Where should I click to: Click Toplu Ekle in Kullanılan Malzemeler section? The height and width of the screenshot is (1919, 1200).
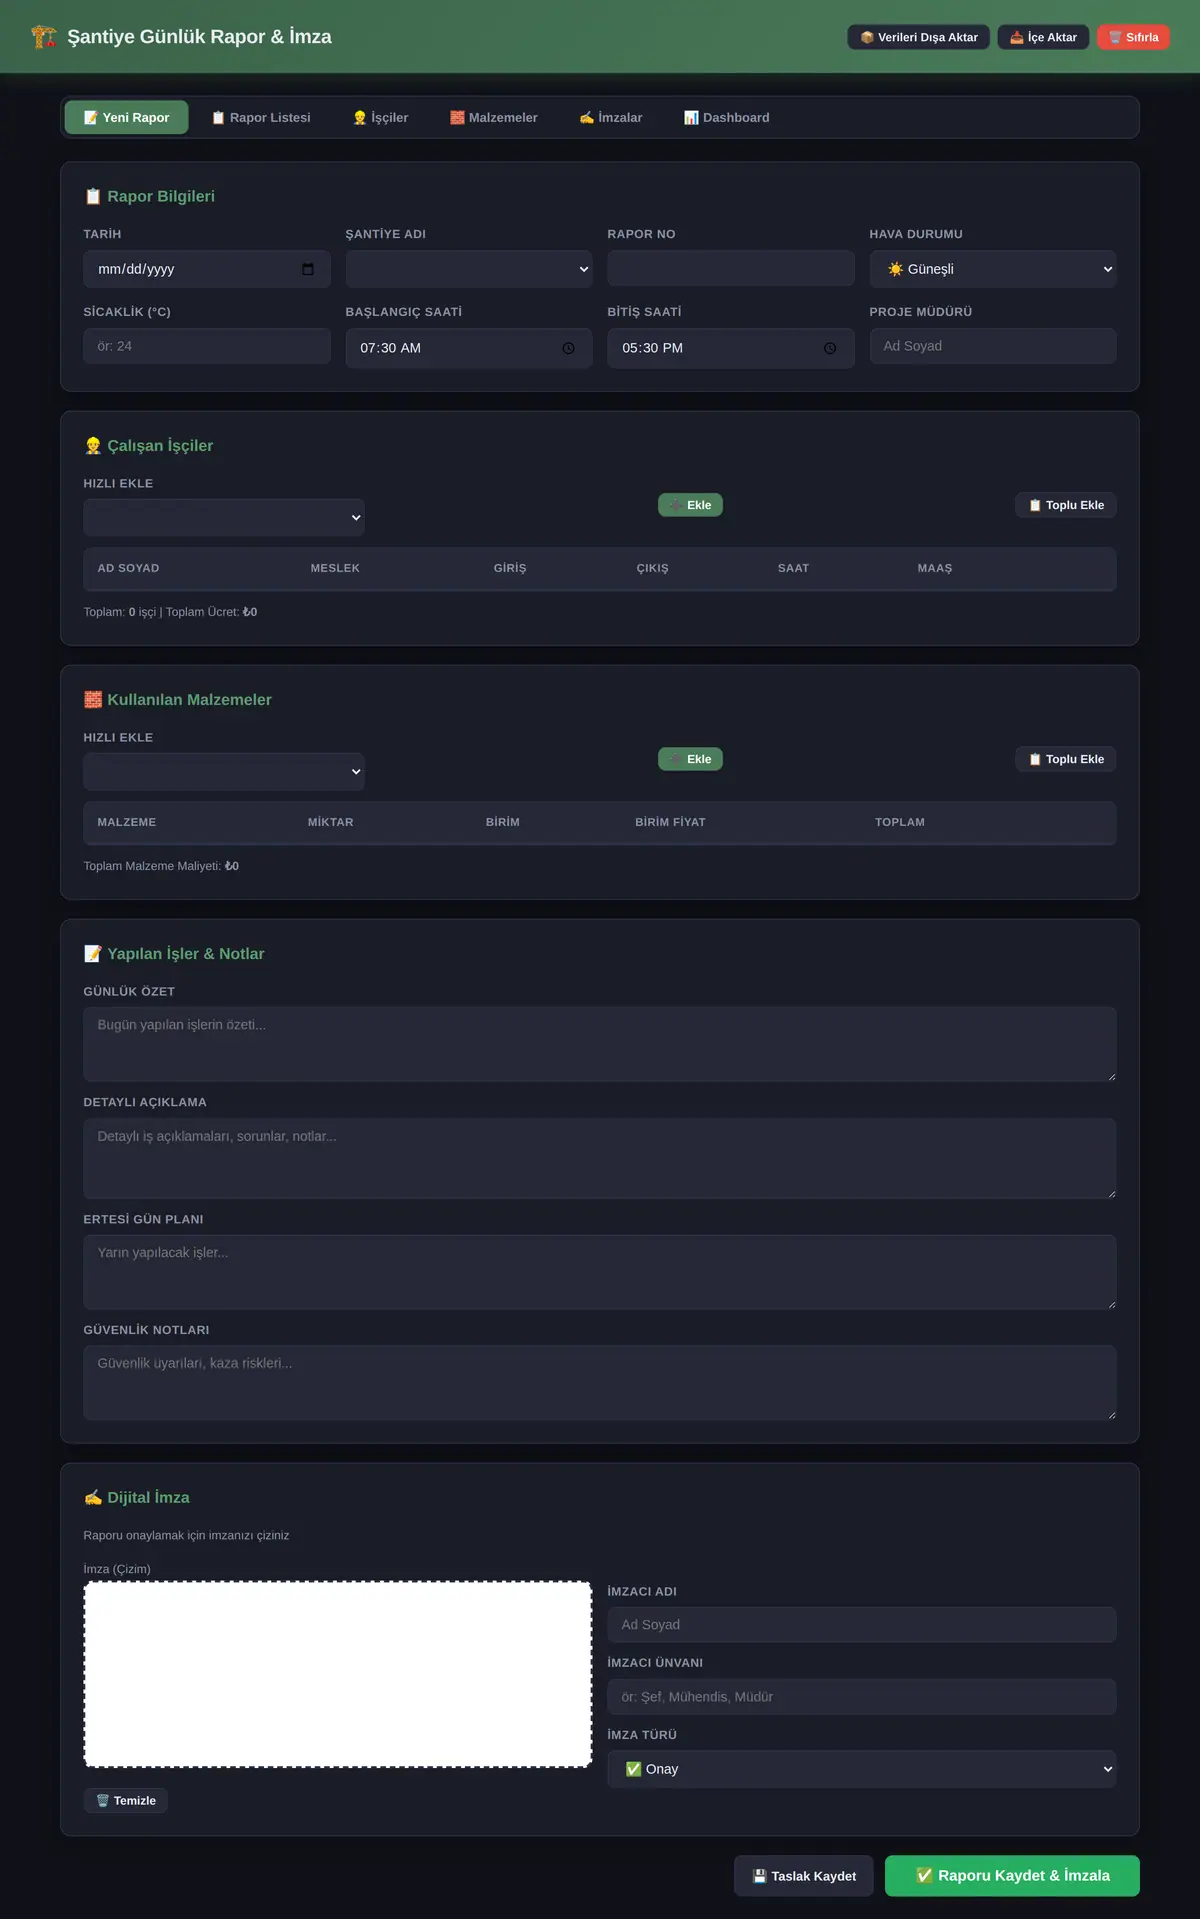(1066, 759)
